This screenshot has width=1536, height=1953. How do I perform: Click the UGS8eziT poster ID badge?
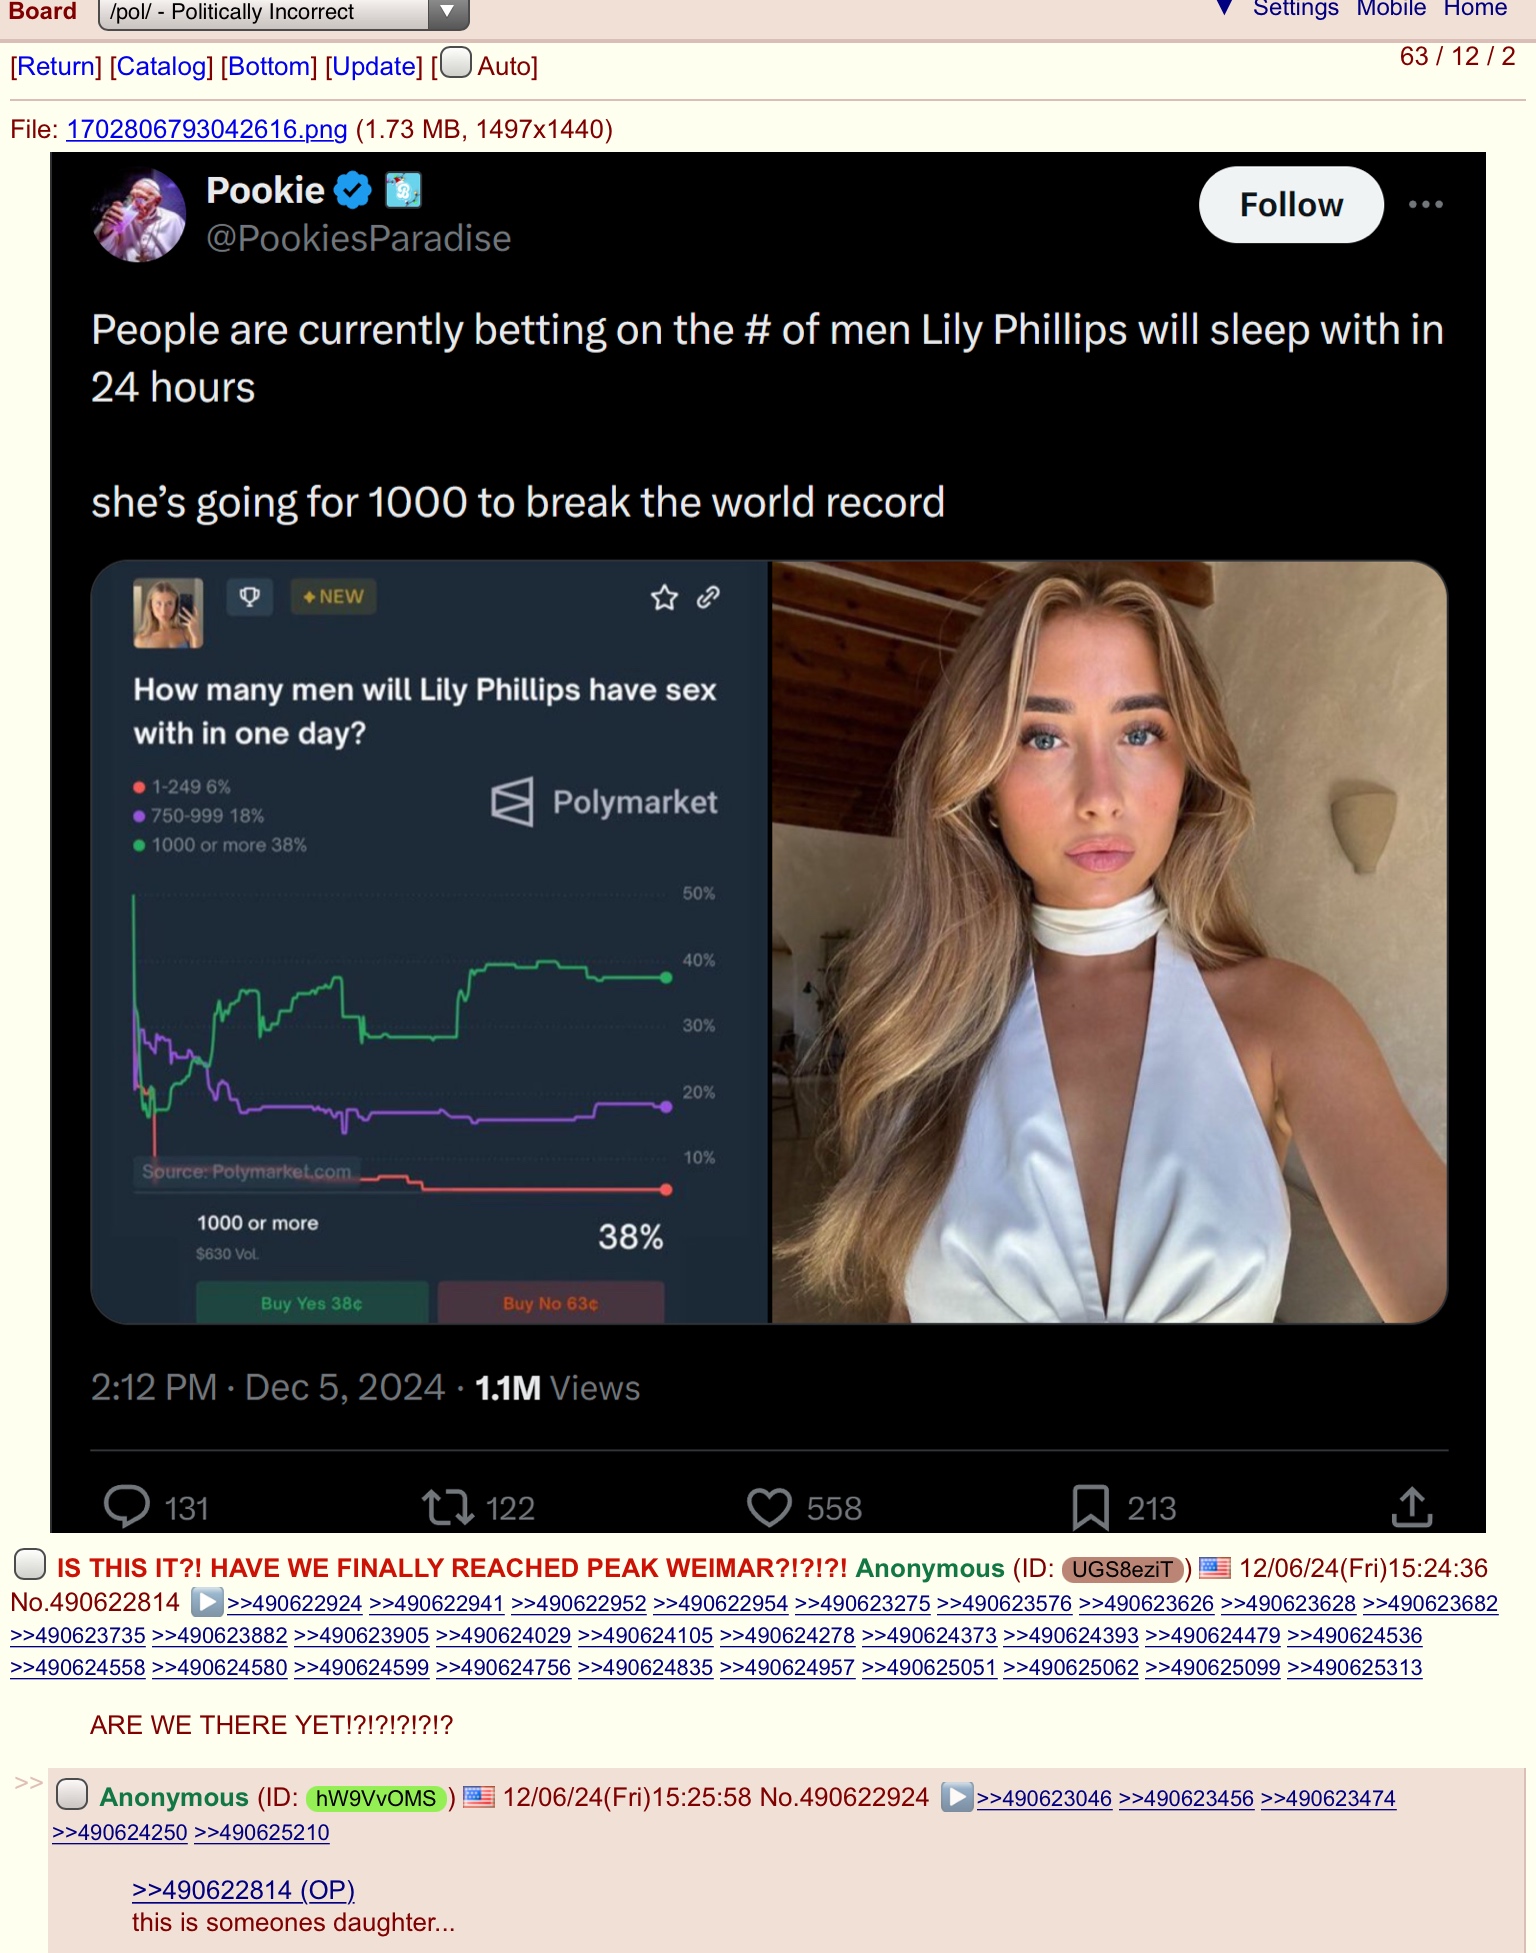1122,1569
